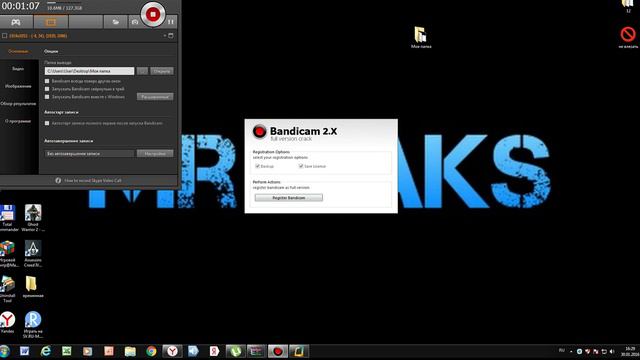Open the Windows Start menu
Viewport: 640px width, 360px height.
click(x=4, y=351)
